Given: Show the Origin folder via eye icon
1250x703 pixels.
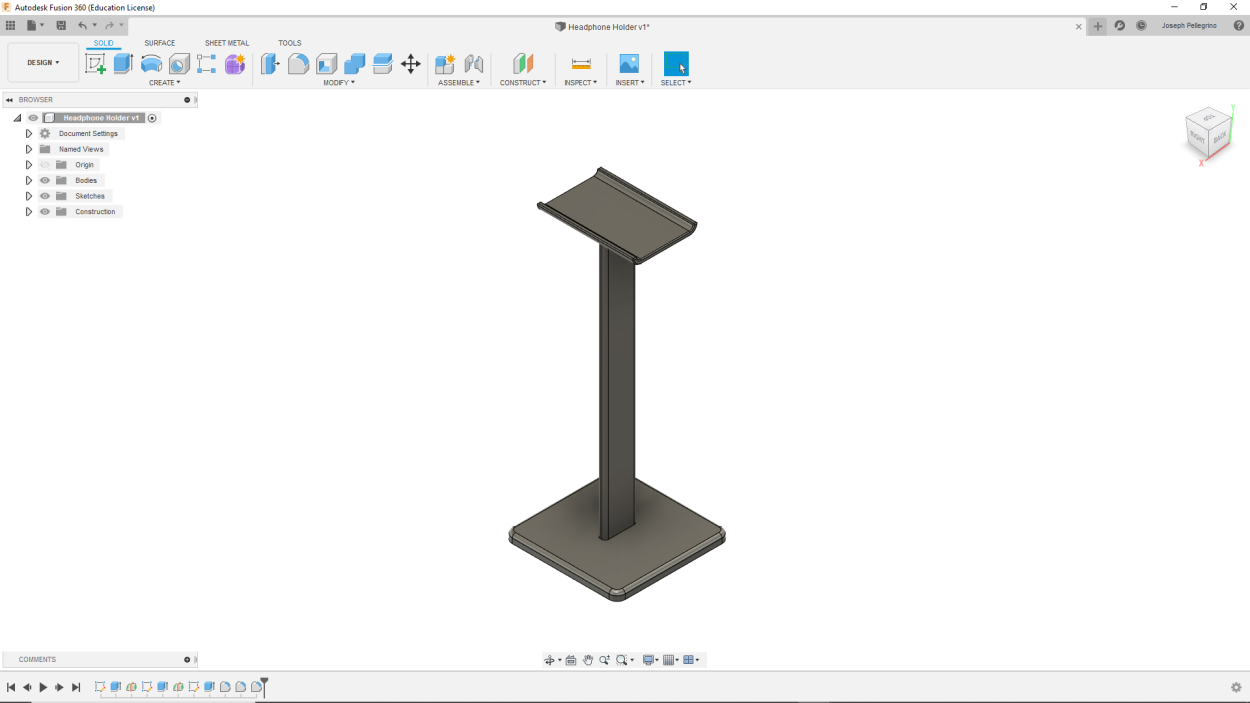Looking at the screenshot, I should click(x=45, y=165).
